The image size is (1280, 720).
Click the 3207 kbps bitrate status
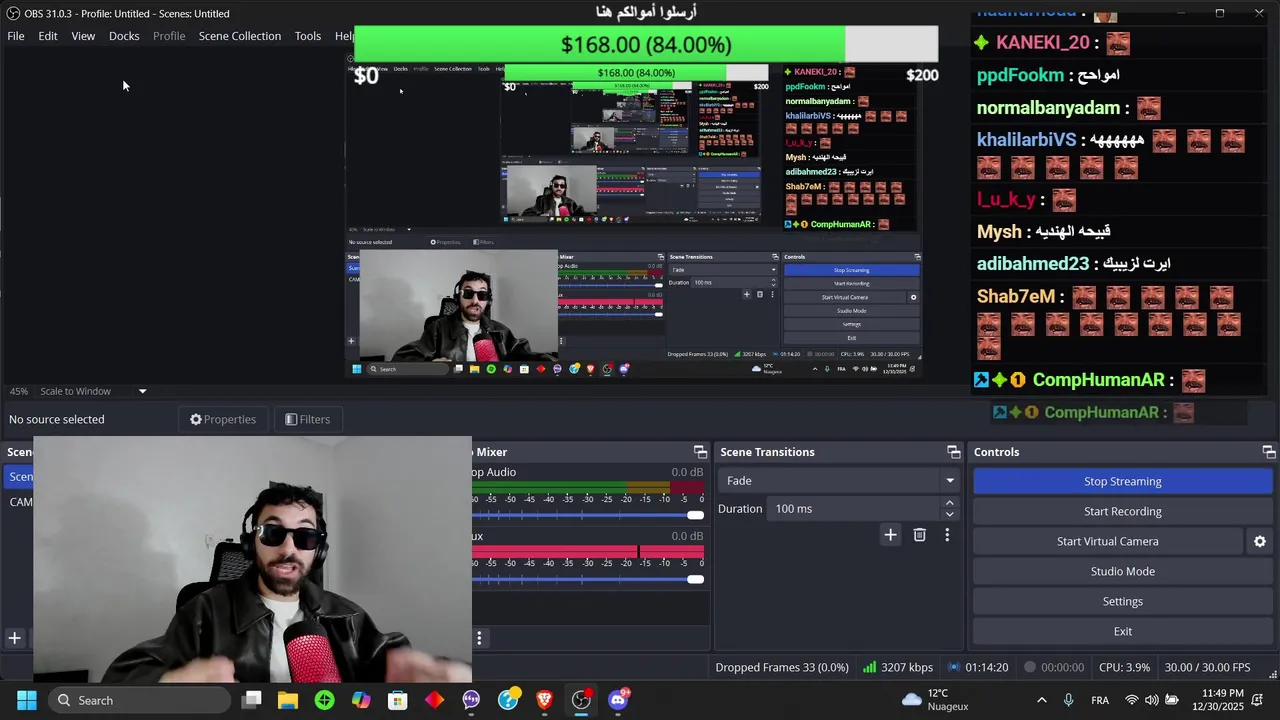click(898, 667)
